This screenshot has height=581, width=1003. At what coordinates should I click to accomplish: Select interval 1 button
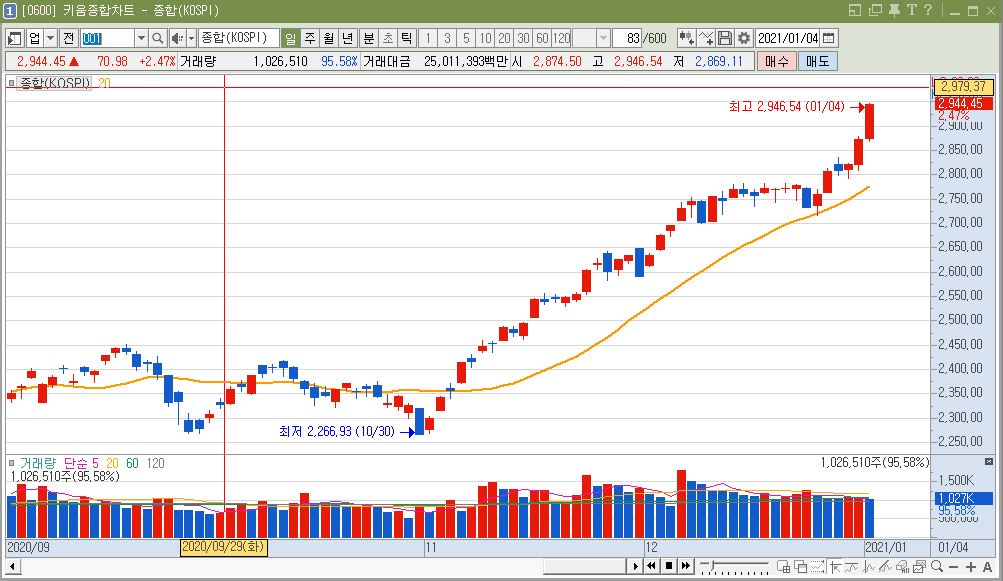click(x=428, y=38)
